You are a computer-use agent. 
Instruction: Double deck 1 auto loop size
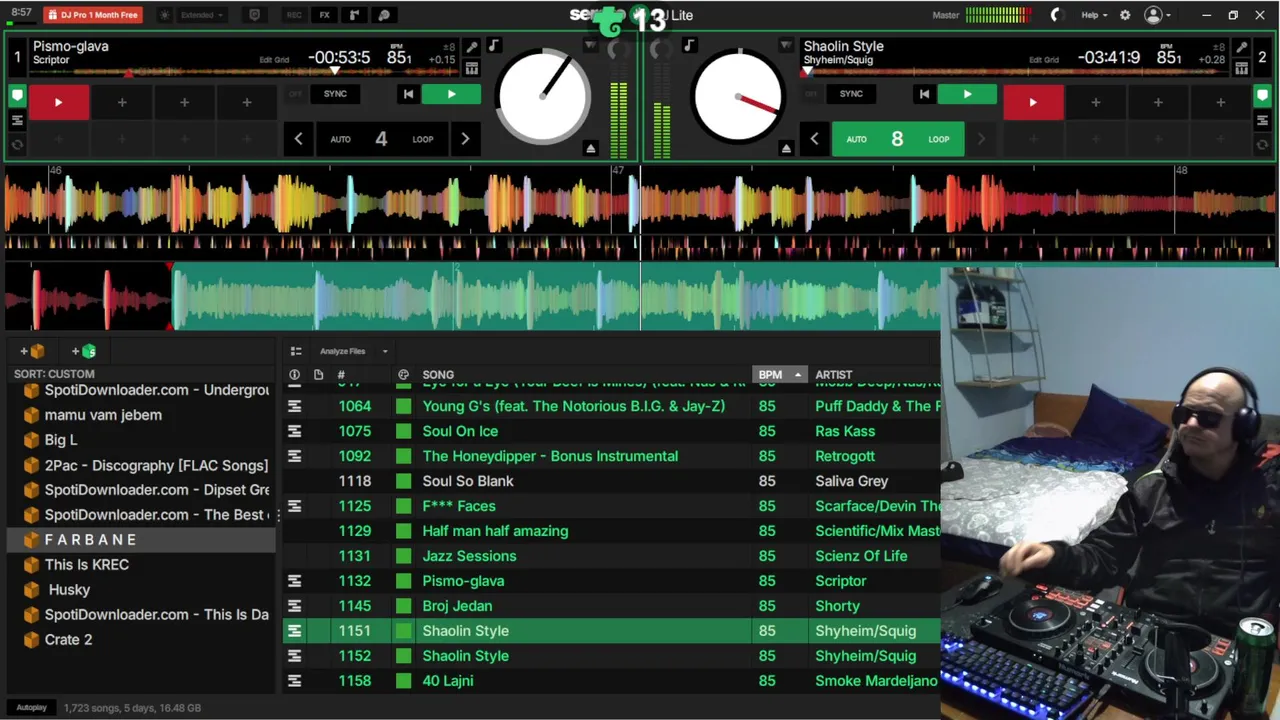(465, 139)
